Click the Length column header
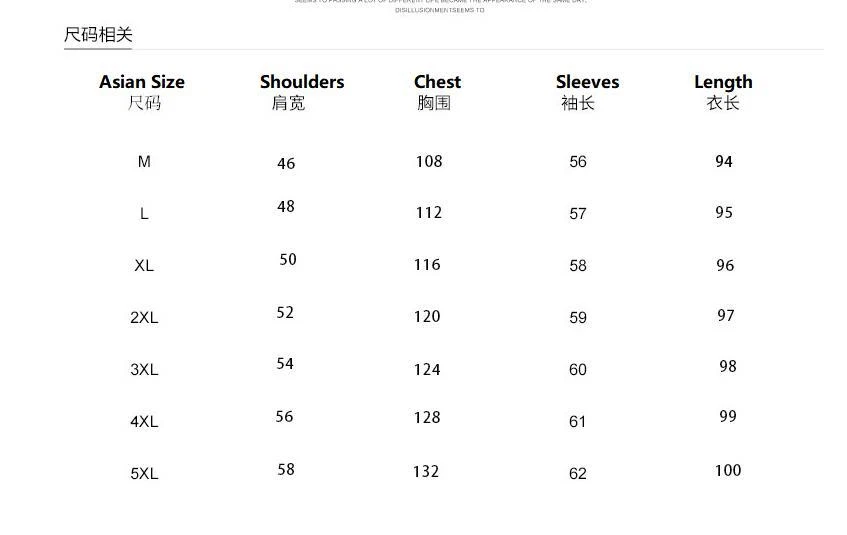 pyautogui.click(x=723, y=82)
